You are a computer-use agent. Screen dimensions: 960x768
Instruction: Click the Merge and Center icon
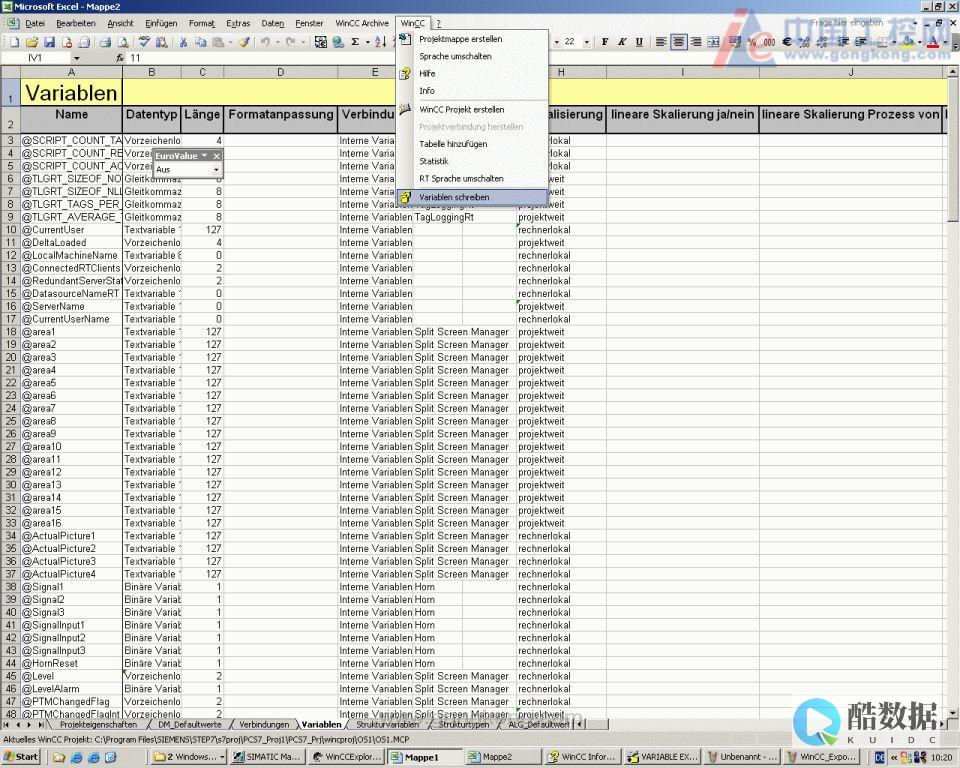tap(713, 42)
